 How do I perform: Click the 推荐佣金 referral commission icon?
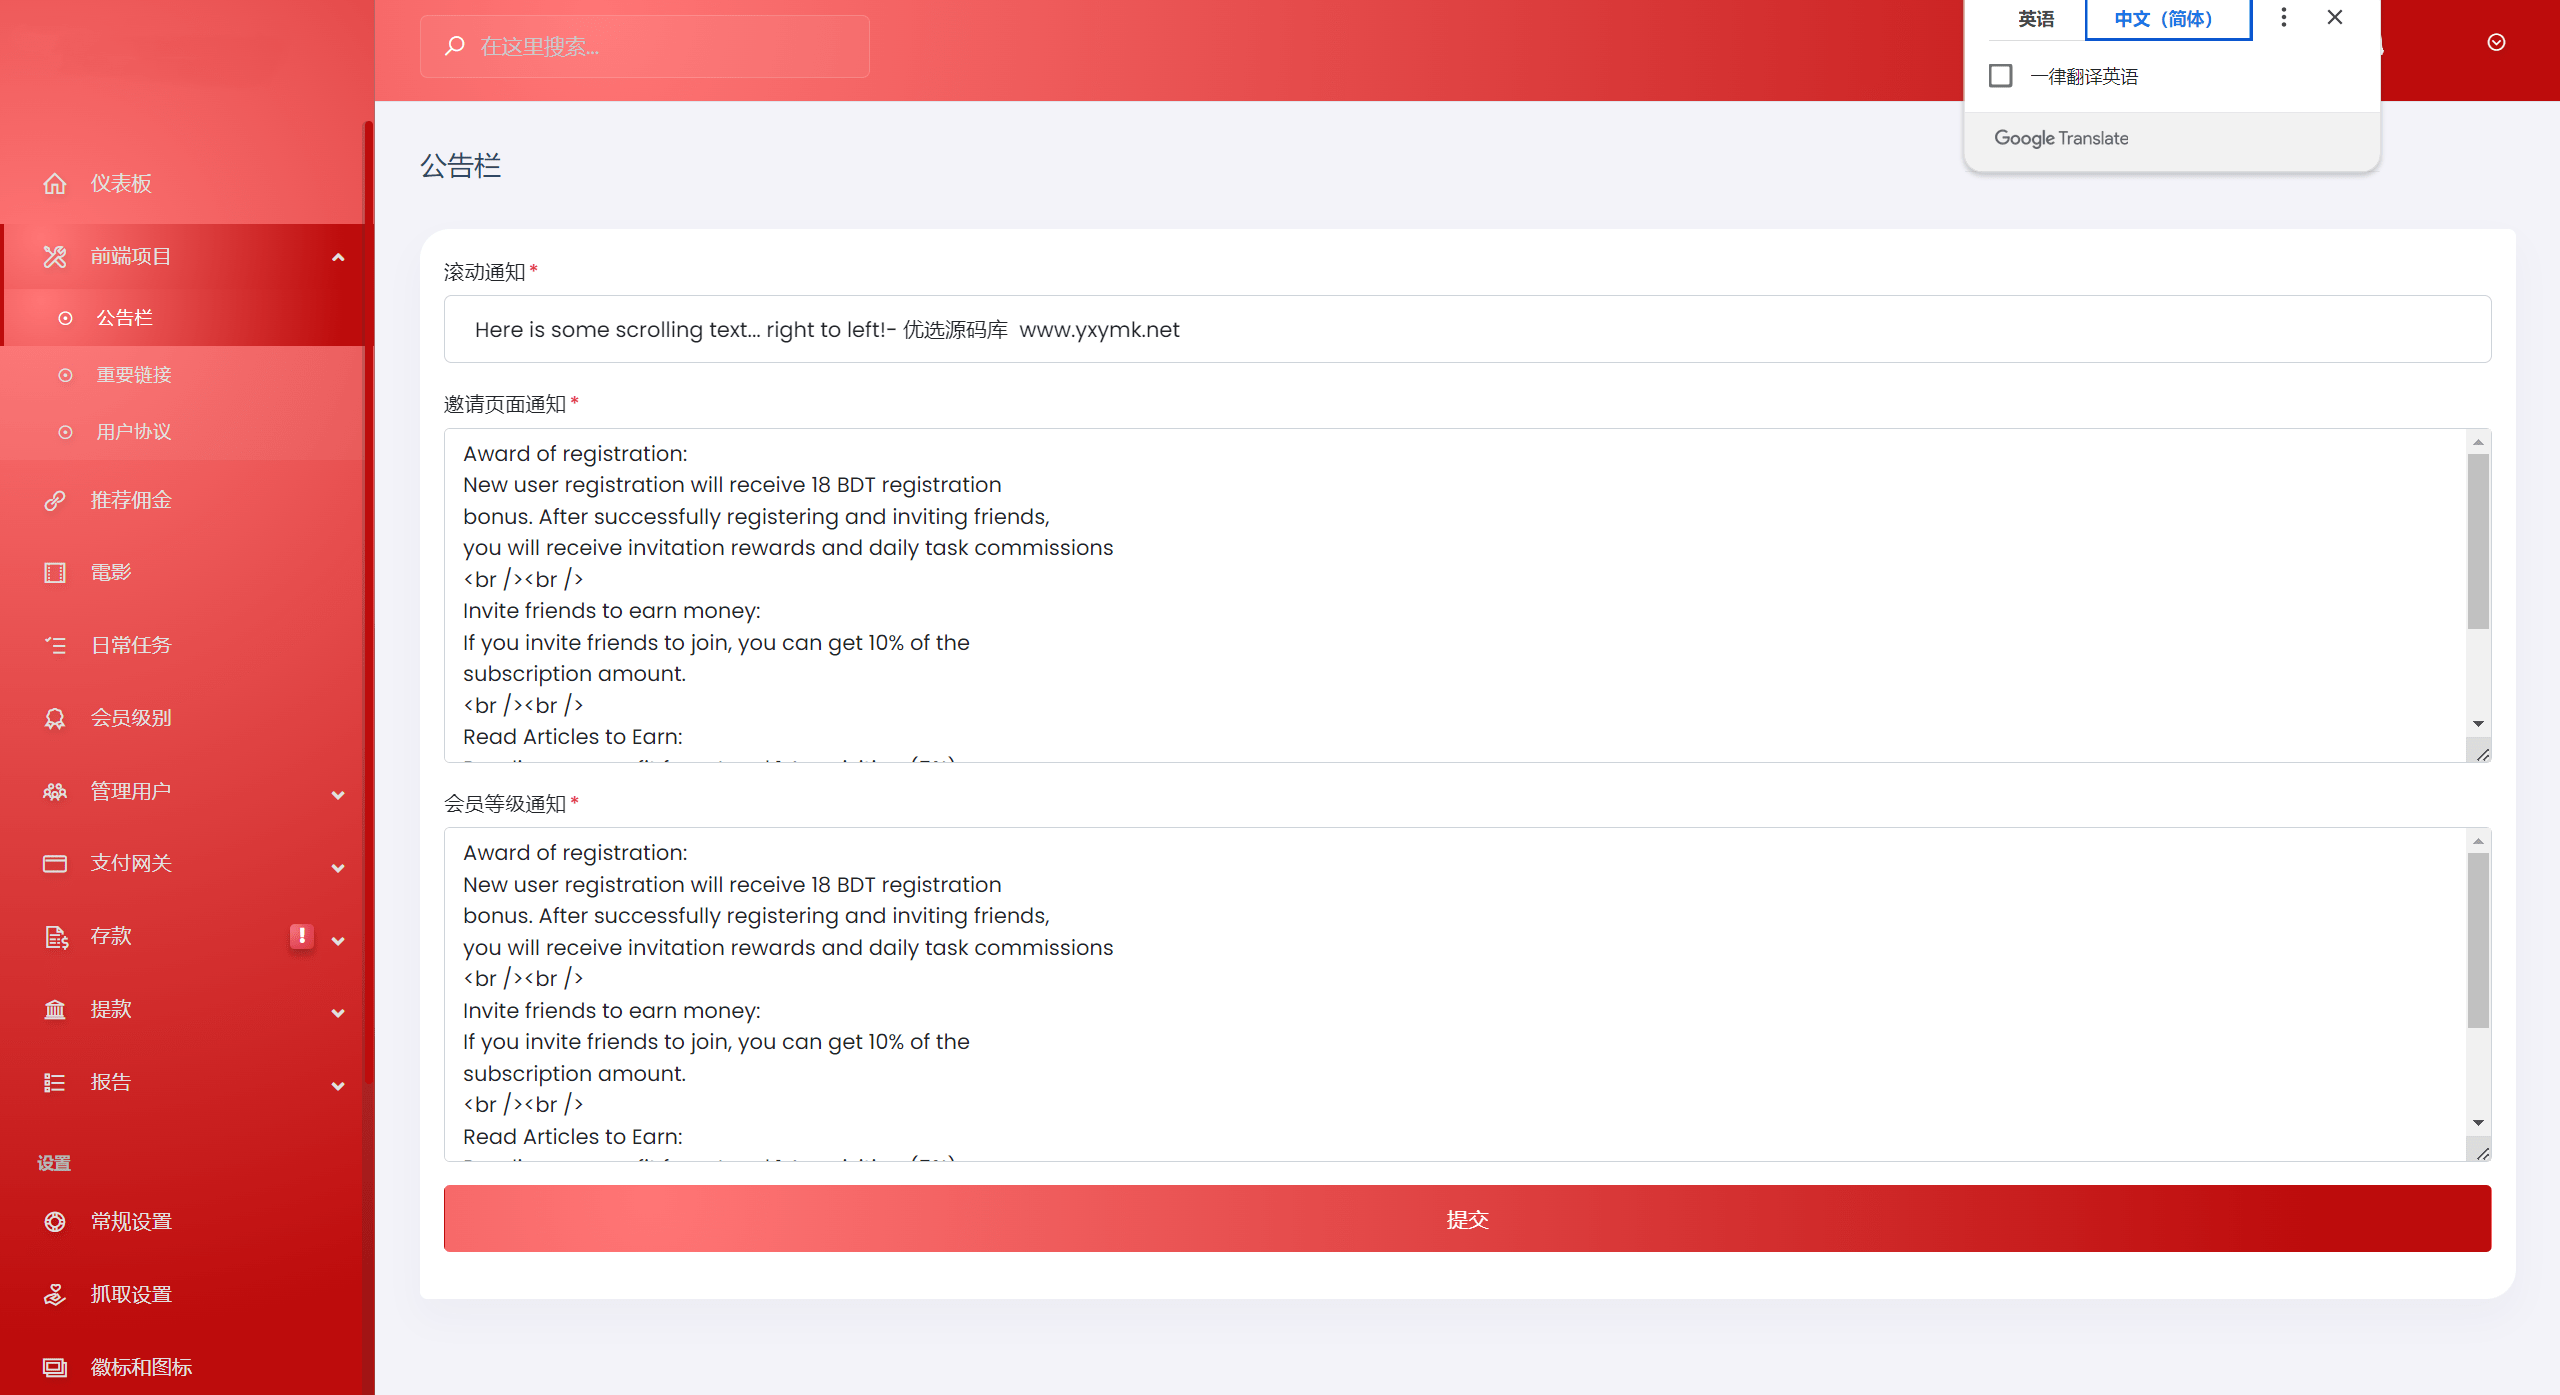point(55,500)
